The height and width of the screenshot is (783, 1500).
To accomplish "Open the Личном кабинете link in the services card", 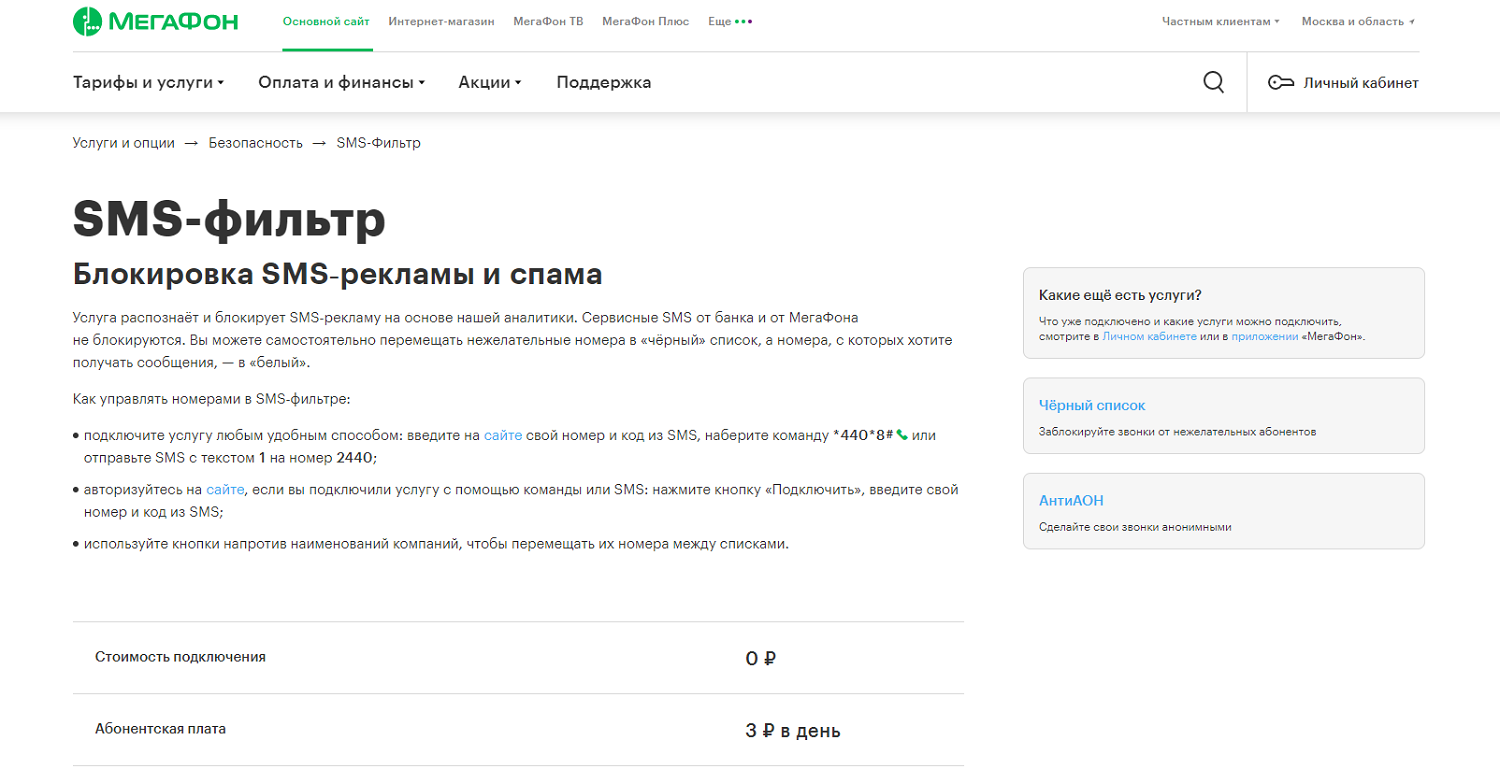I will point(1149,337).
